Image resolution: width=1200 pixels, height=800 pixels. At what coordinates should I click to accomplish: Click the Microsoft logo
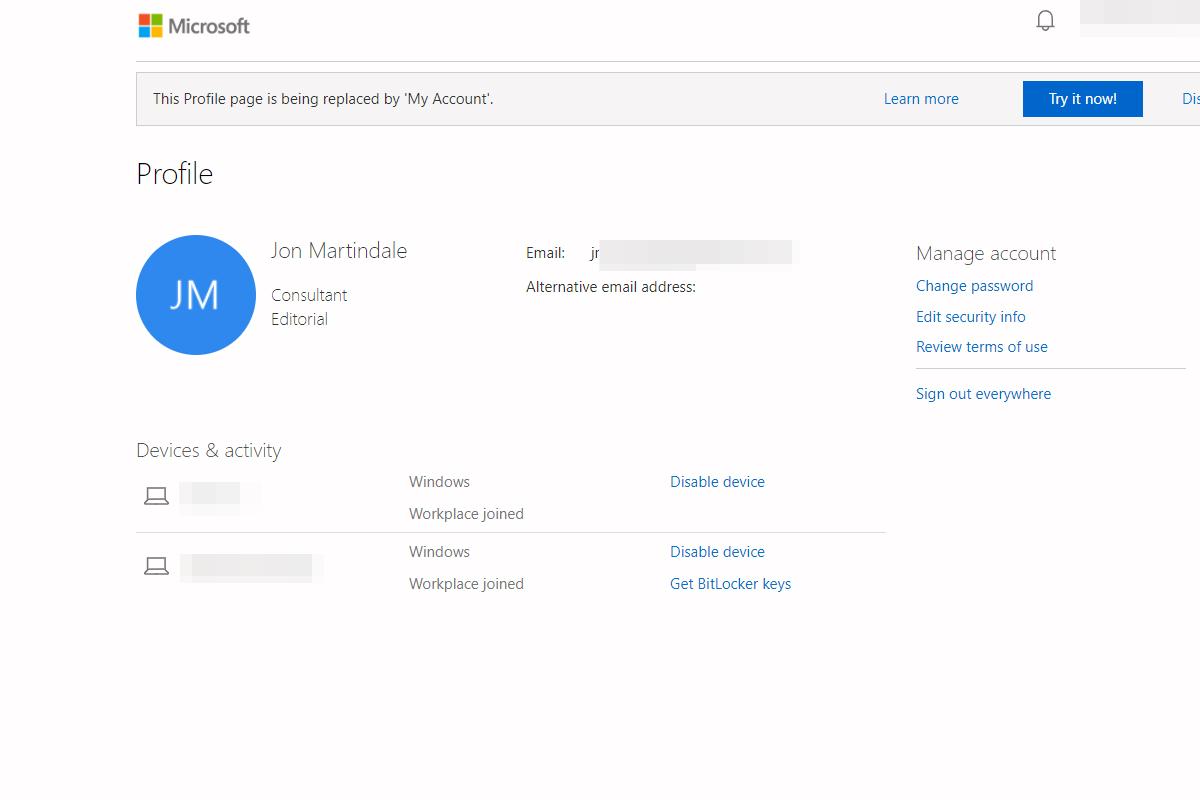[194, 26]
